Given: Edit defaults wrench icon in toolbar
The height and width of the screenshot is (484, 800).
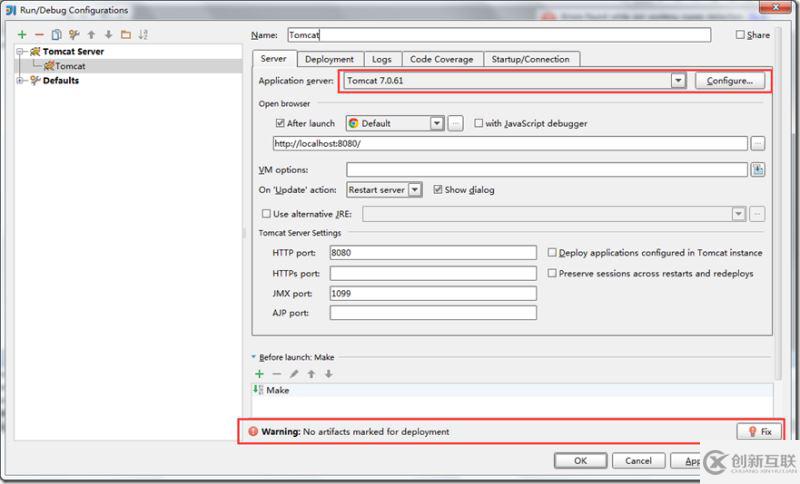Looking at the screenshot, I should pyautogui.click(x=74, y=34).
